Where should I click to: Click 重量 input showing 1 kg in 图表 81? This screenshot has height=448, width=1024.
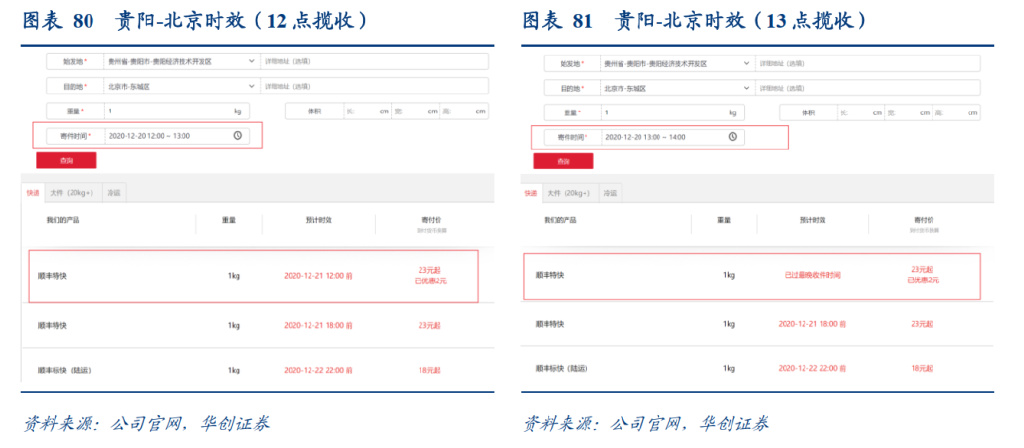click(673, 112)
